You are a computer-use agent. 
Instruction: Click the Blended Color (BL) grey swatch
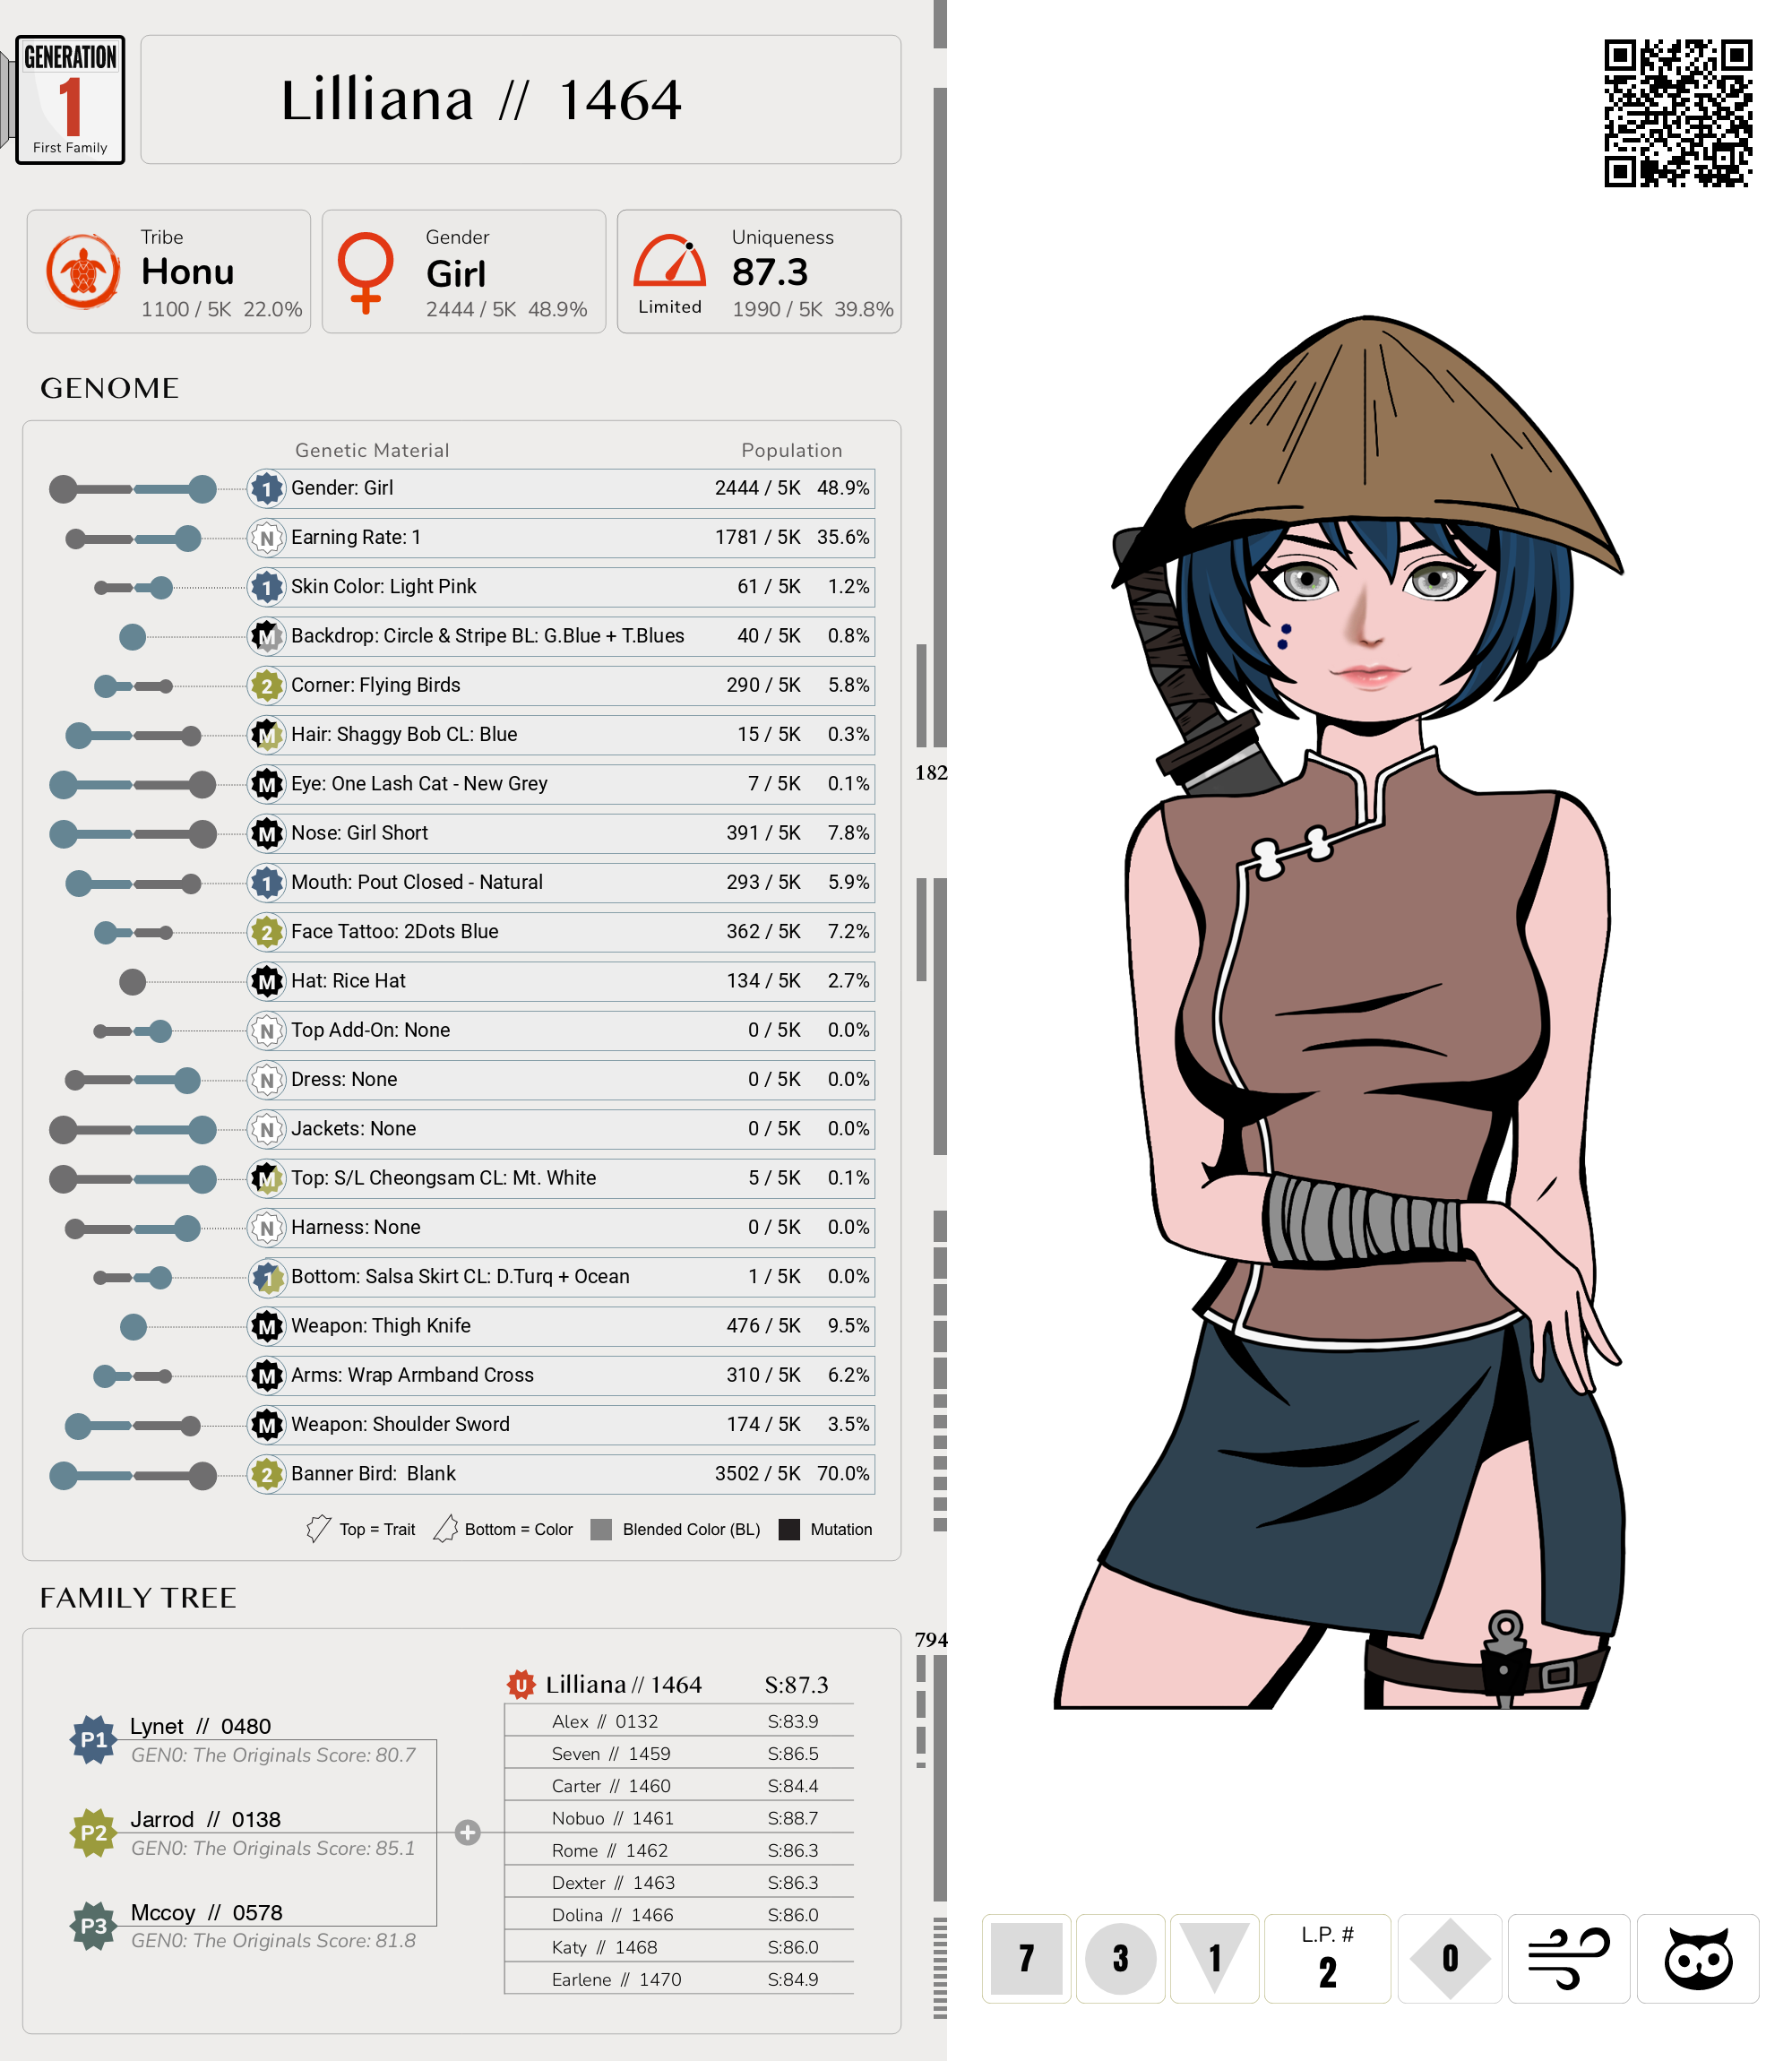(601, 1529)
